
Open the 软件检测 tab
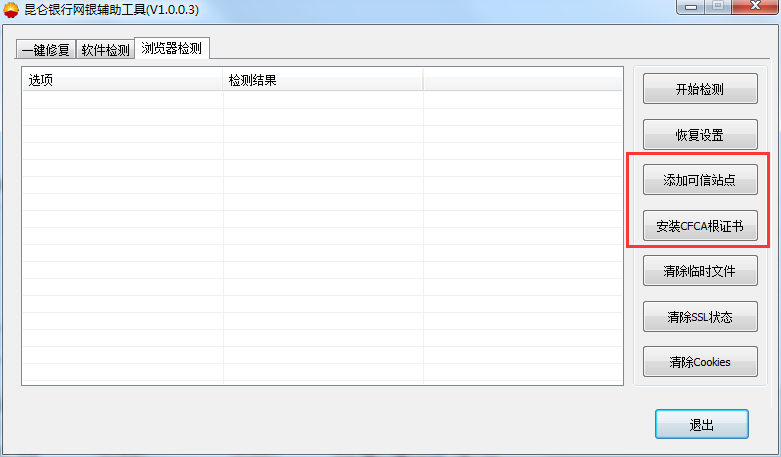(x=105, y=50)
